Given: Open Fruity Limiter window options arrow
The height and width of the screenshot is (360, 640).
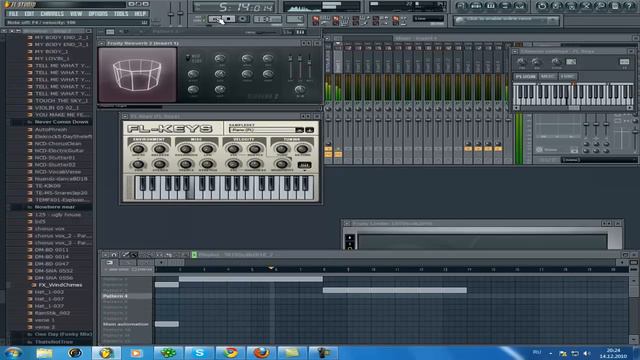Looking at the screenshot, I should [347, 223].
